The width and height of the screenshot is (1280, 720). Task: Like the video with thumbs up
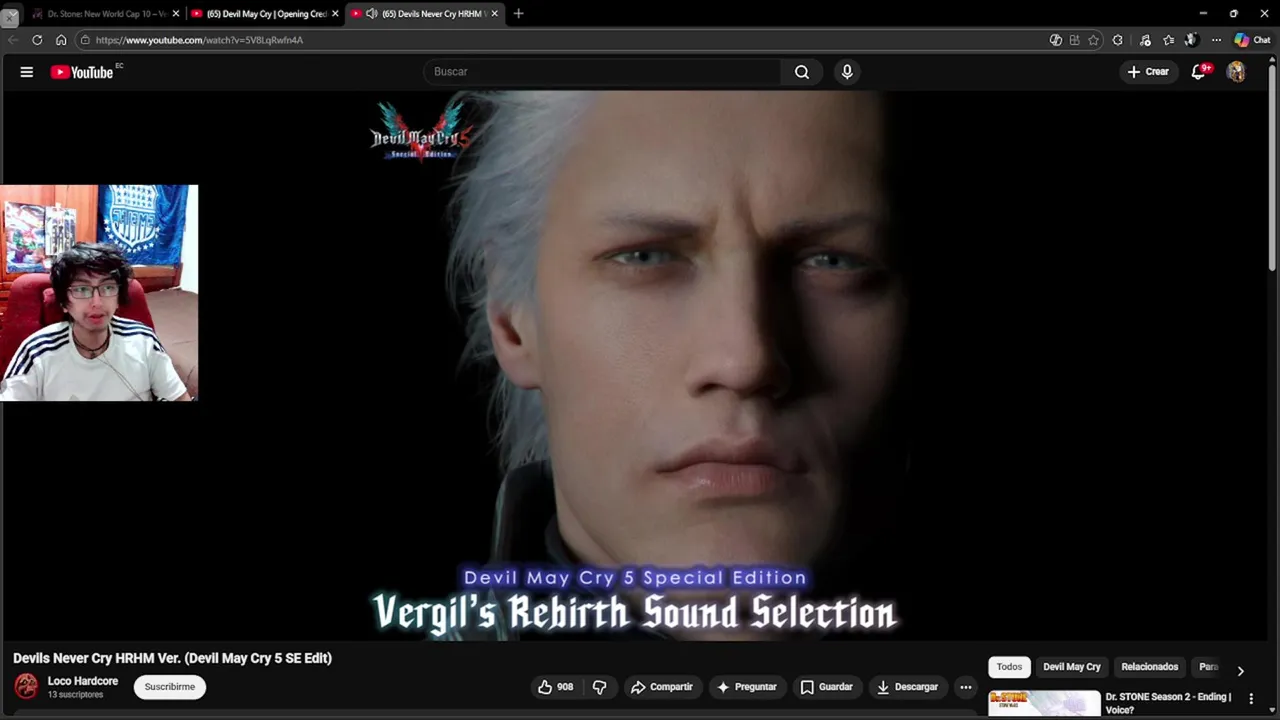point(555,687)
